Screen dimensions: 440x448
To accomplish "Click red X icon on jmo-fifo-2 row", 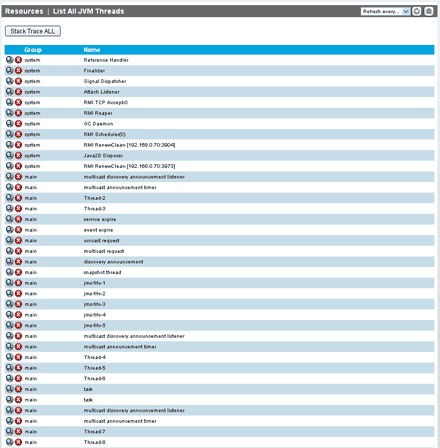I will 18,294.
